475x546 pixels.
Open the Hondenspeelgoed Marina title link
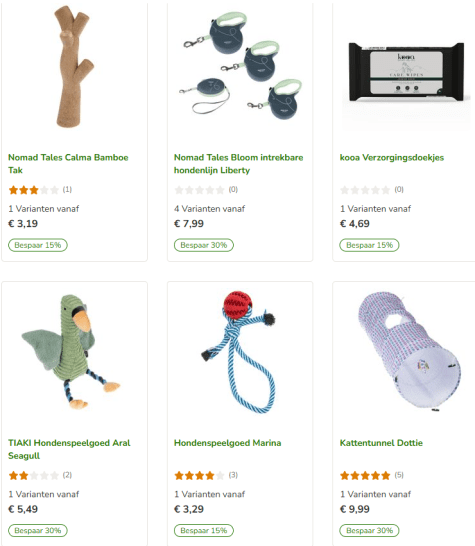point(227,443)
